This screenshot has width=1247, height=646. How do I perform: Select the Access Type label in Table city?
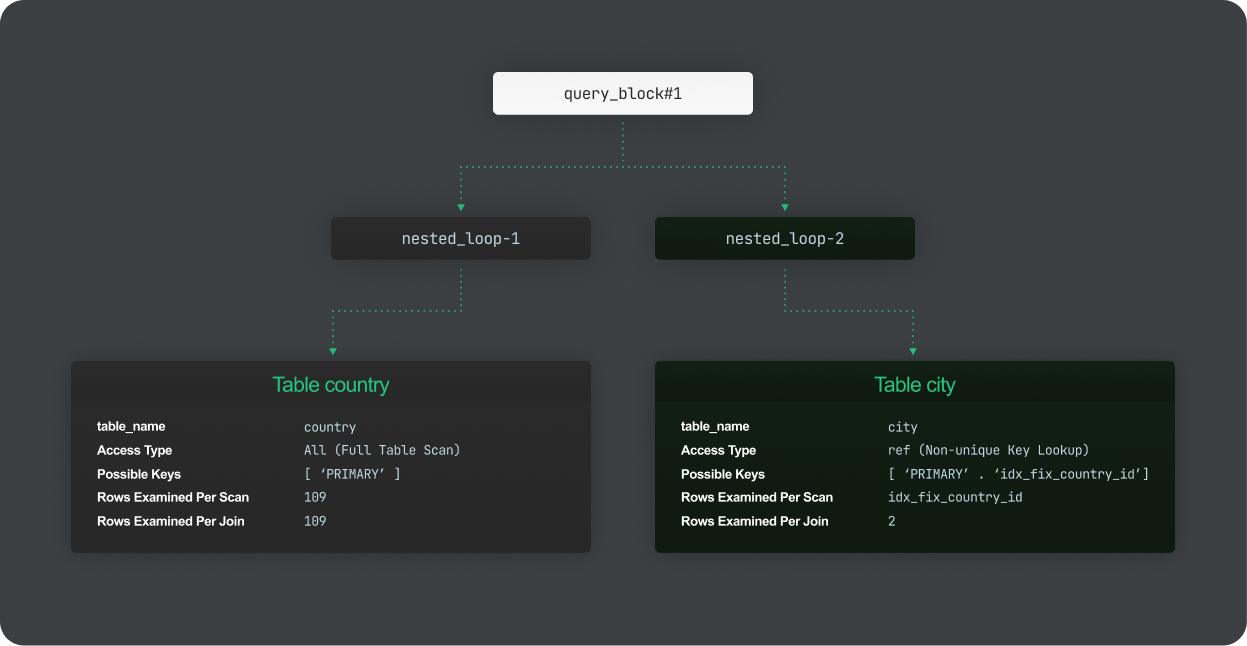point(718,450)
